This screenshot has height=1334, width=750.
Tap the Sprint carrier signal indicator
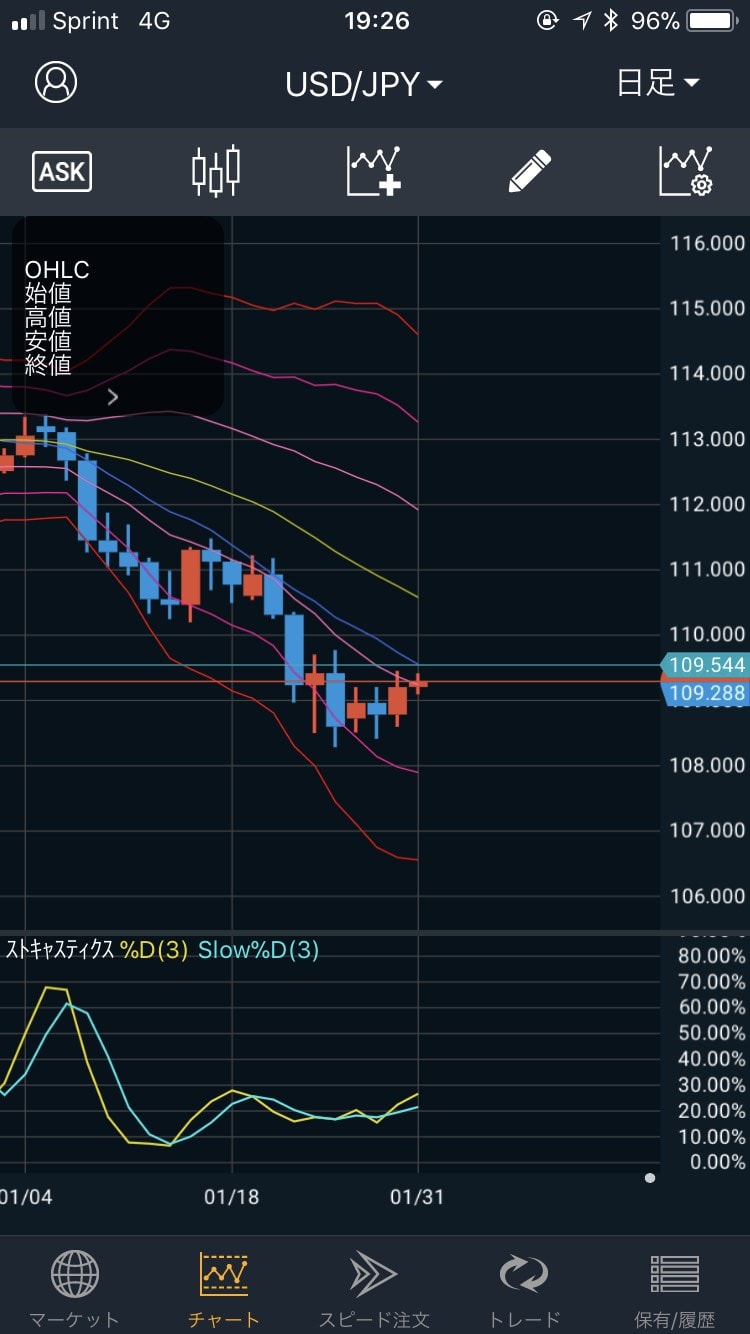coord(65,21)
